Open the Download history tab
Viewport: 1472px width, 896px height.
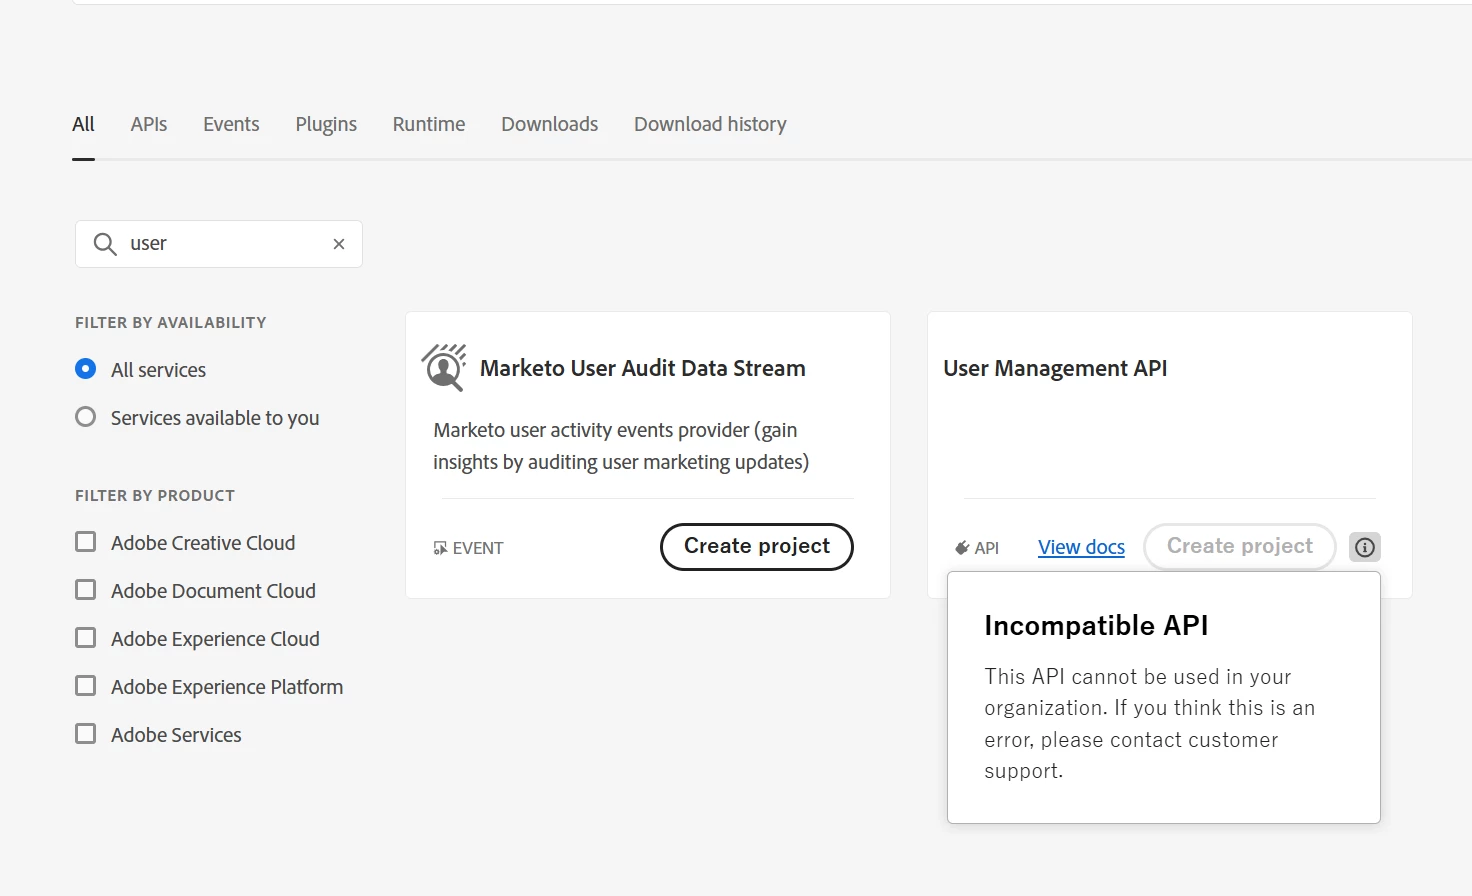[x=710, y=124]
